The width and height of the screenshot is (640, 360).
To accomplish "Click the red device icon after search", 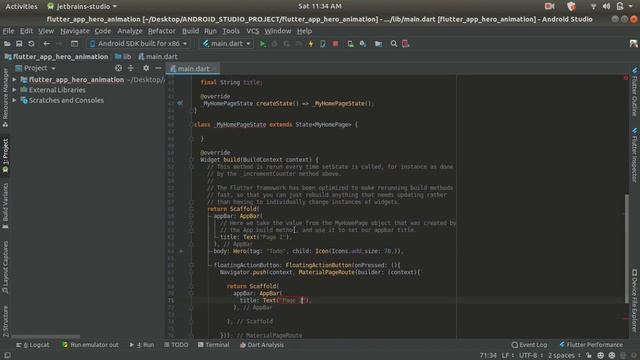I will click(405, 44).
